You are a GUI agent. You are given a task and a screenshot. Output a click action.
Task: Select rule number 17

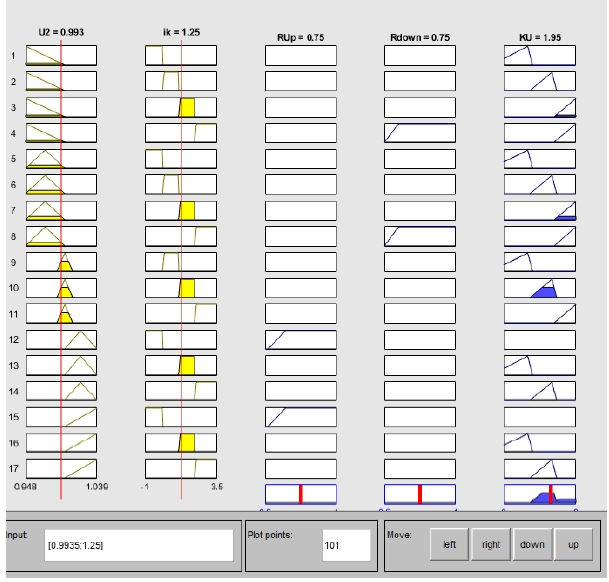pos(13,469)
